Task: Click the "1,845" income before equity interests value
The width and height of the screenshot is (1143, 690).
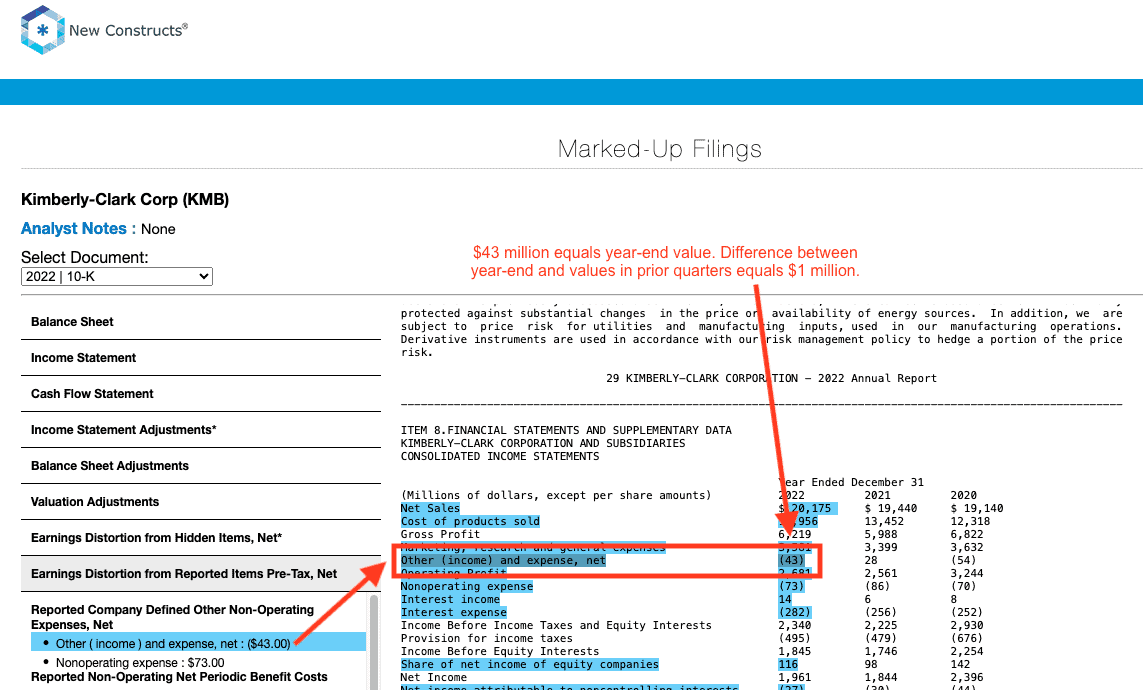Action: point(795,651)
